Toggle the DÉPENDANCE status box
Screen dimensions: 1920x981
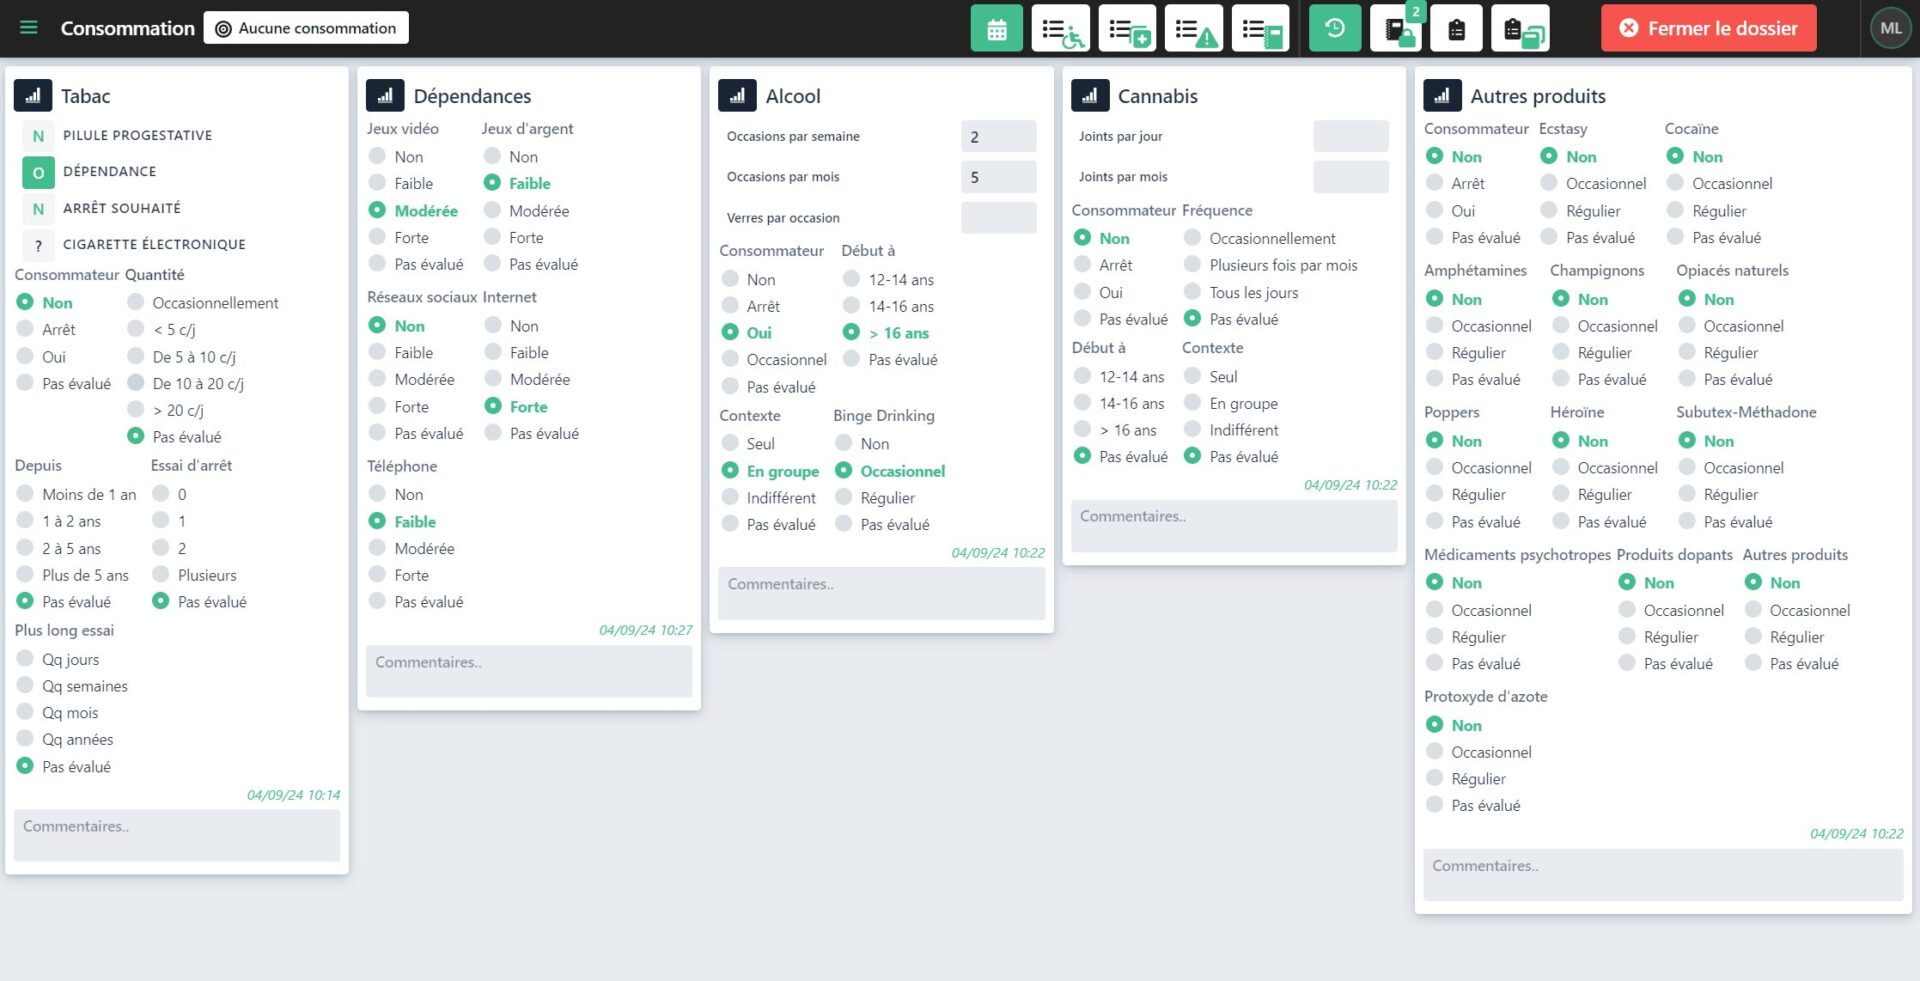pos(38,172)
